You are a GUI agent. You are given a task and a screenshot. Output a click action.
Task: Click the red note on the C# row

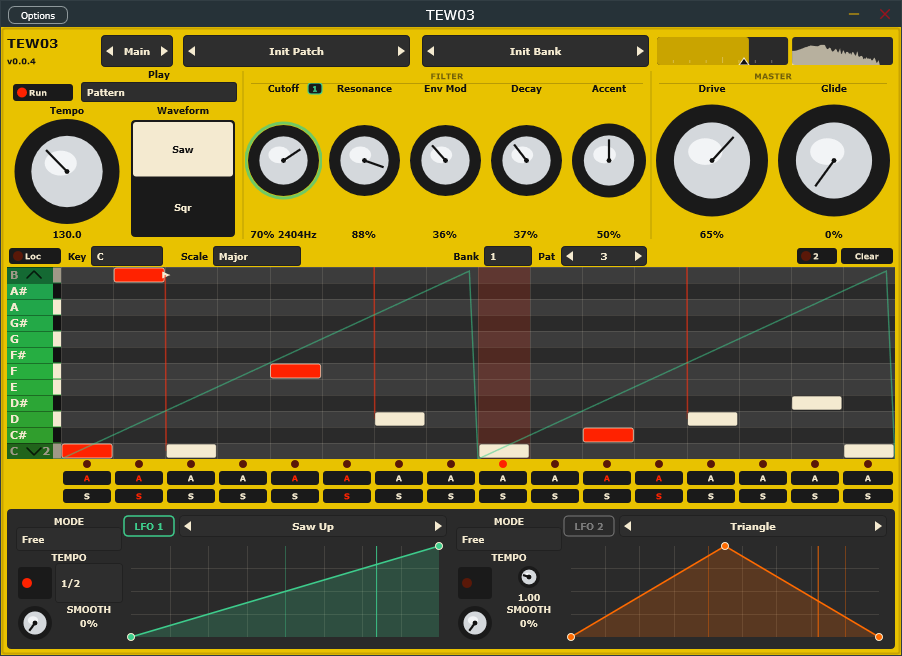(x=608, y=434)
